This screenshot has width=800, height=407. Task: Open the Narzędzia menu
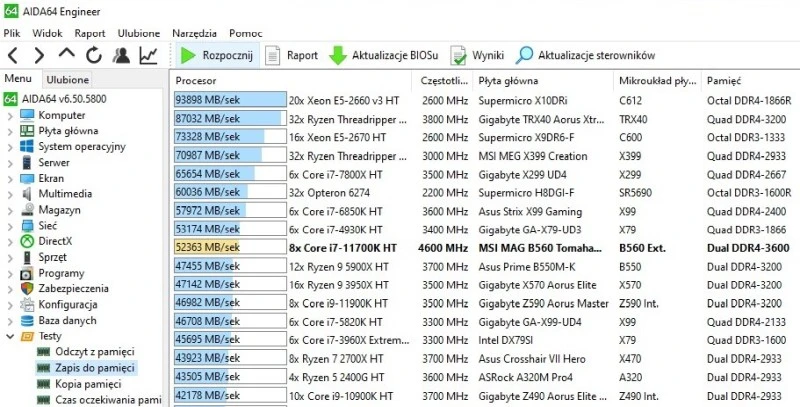[x=194, y=33]
